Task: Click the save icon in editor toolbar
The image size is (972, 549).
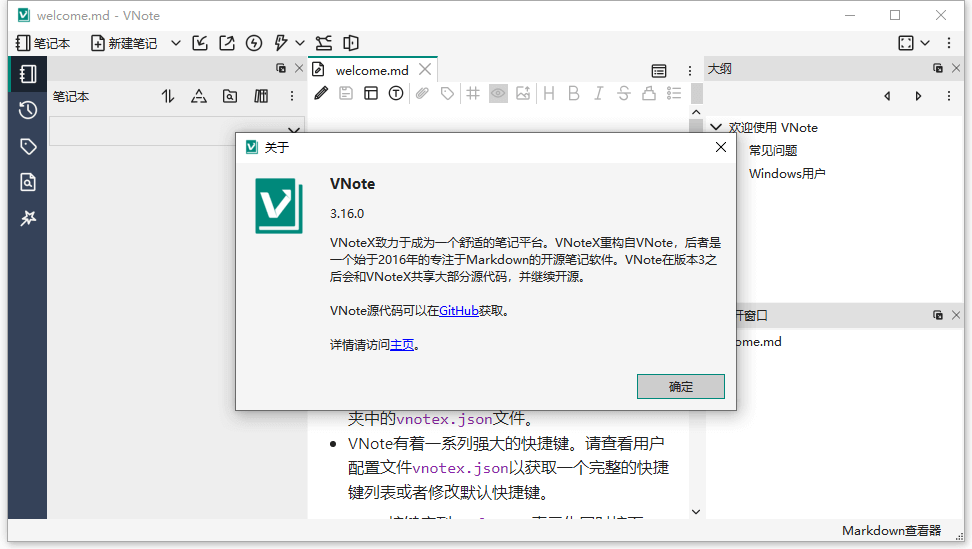Action: (x=346, y=94)
